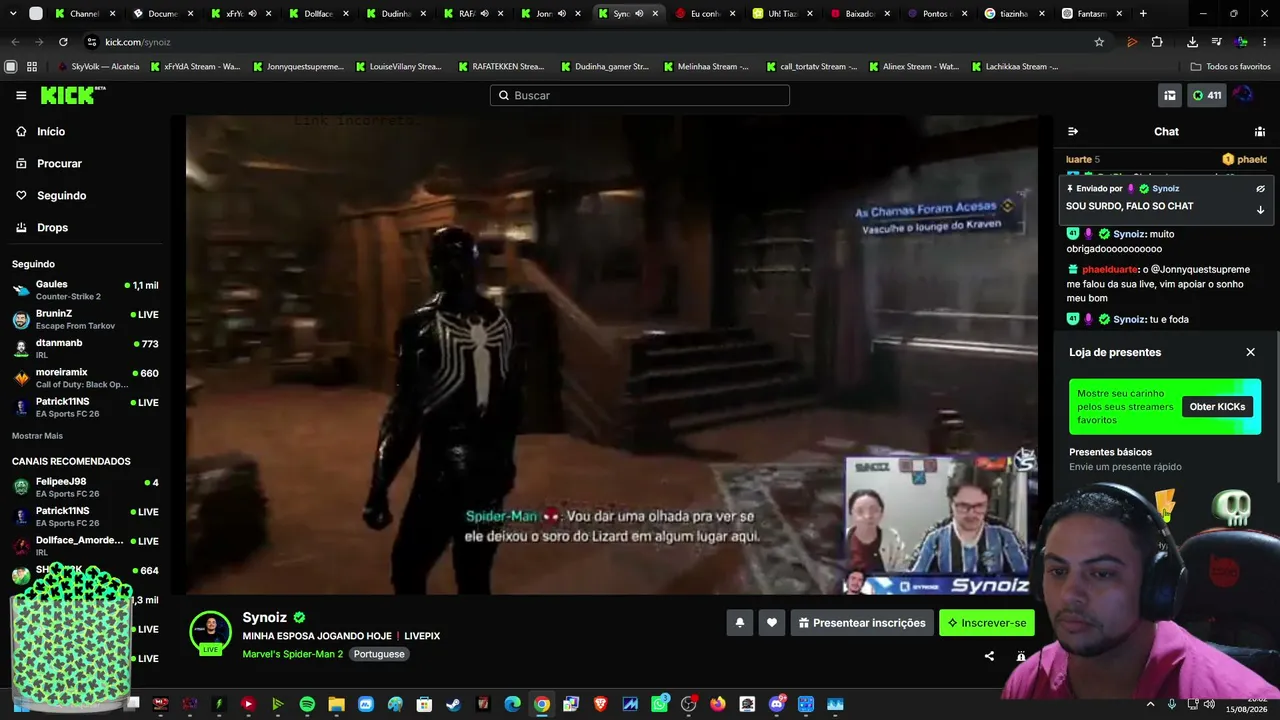This screenshot has width=1280, height=720.
Task: Show hidden system tray icons
Action: [1153, 704]
